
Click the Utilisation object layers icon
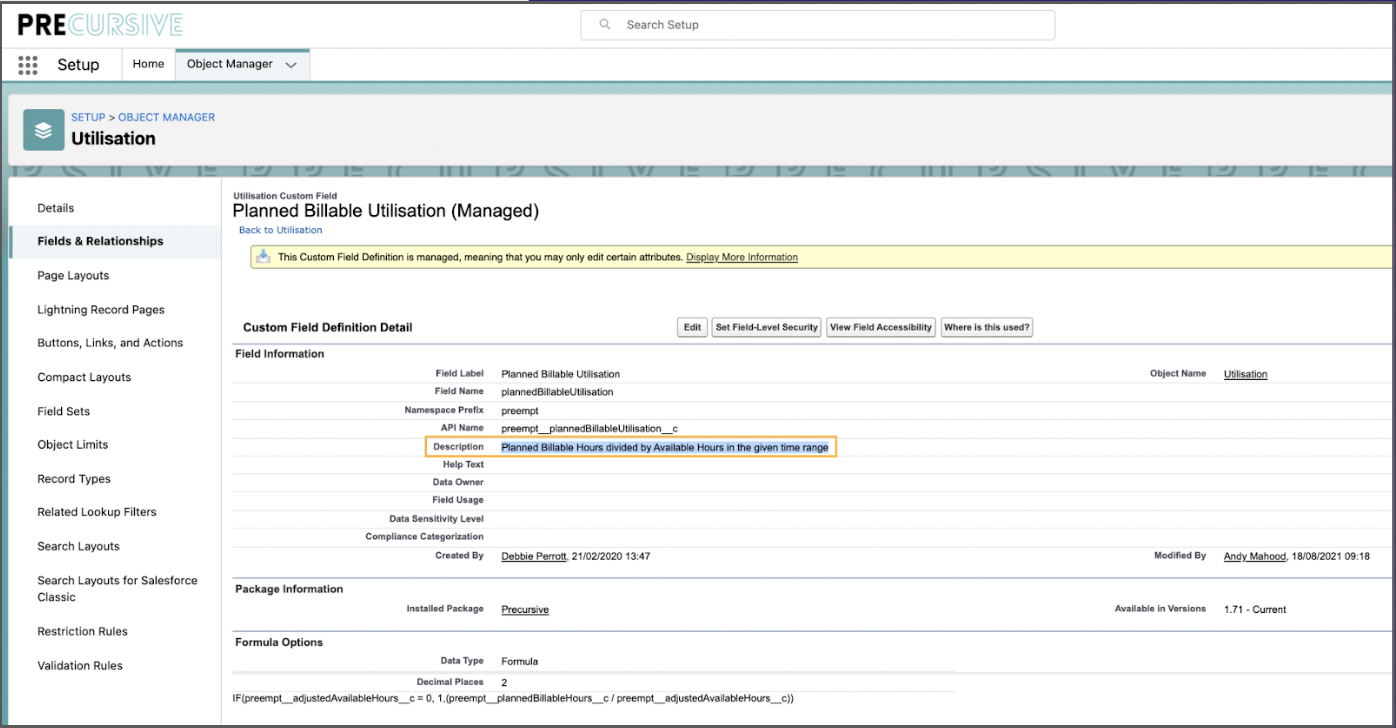(43, 130)
